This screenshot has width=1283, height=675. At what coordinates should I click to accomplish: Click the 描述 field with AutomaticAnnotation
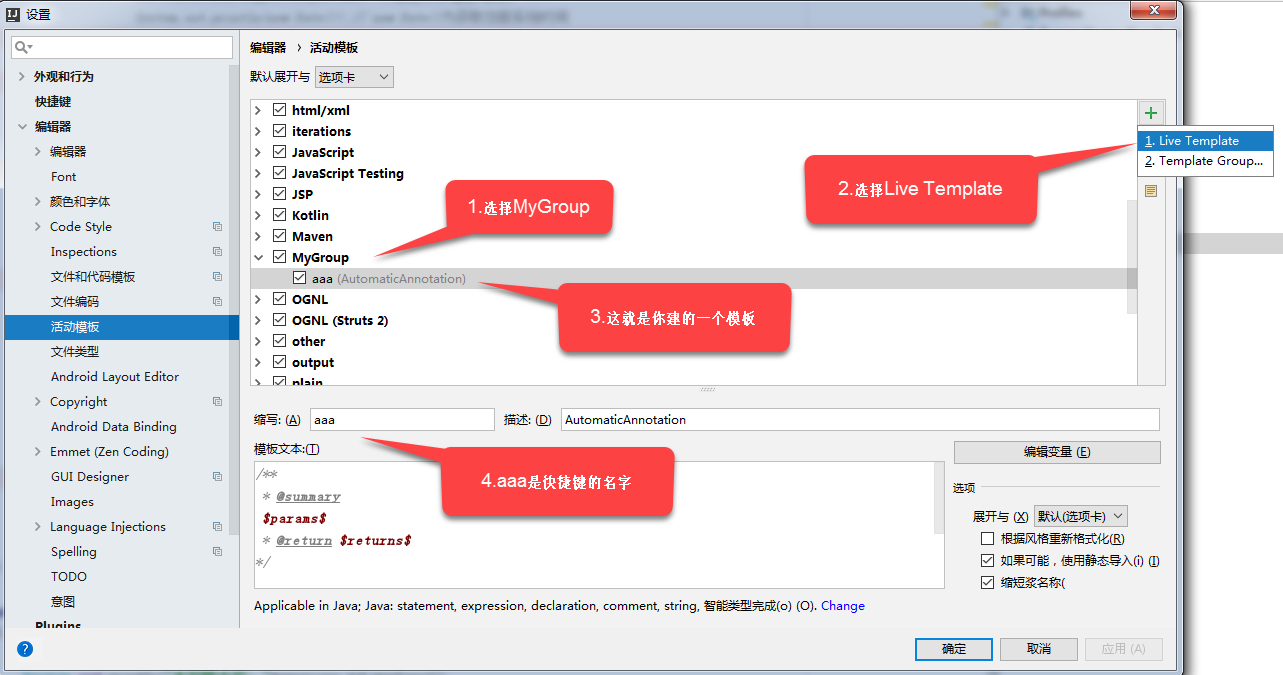pos(860,420)
